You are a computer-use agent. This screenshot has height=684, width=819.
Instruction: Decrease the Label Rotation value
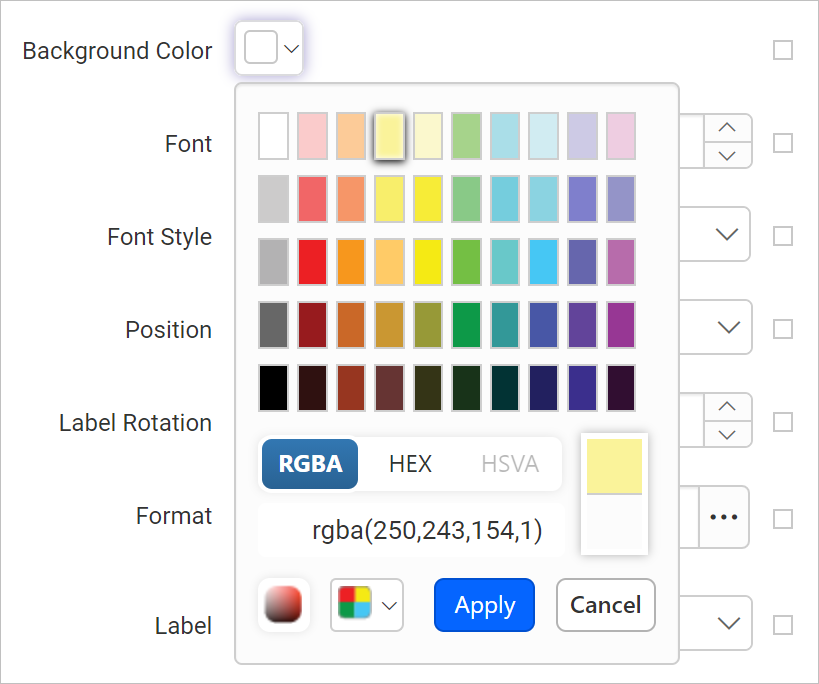727,434
